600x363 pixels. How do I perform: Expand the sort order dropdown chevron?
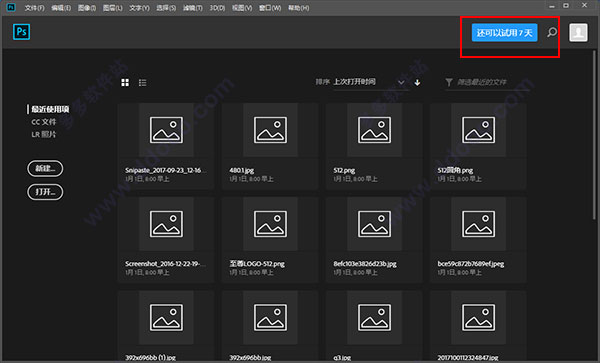(401, 82)
